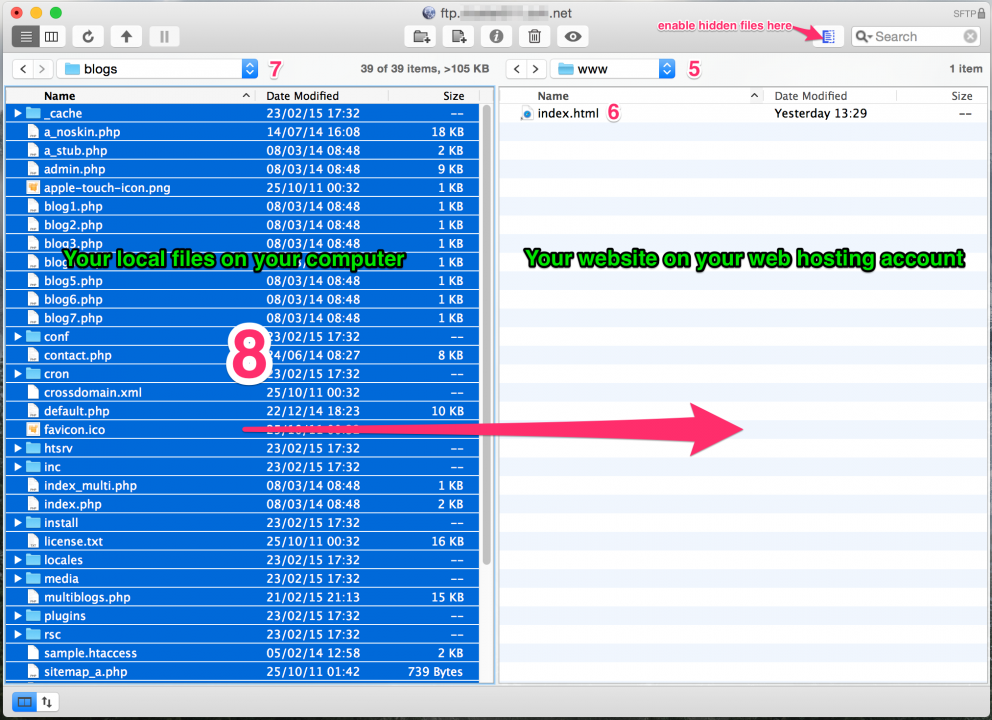Expand the media folder

(18, 578)
